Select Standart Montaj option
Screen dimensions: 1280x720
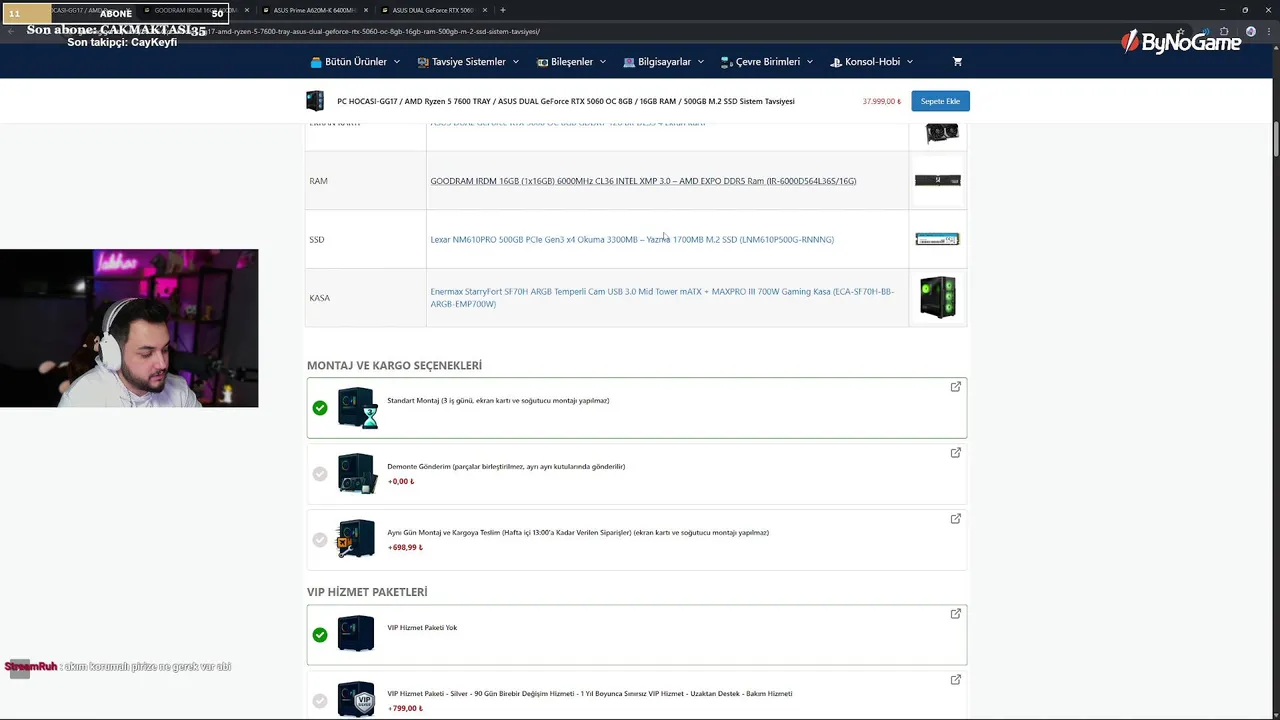pyautogui.click(x=320, y=408)
